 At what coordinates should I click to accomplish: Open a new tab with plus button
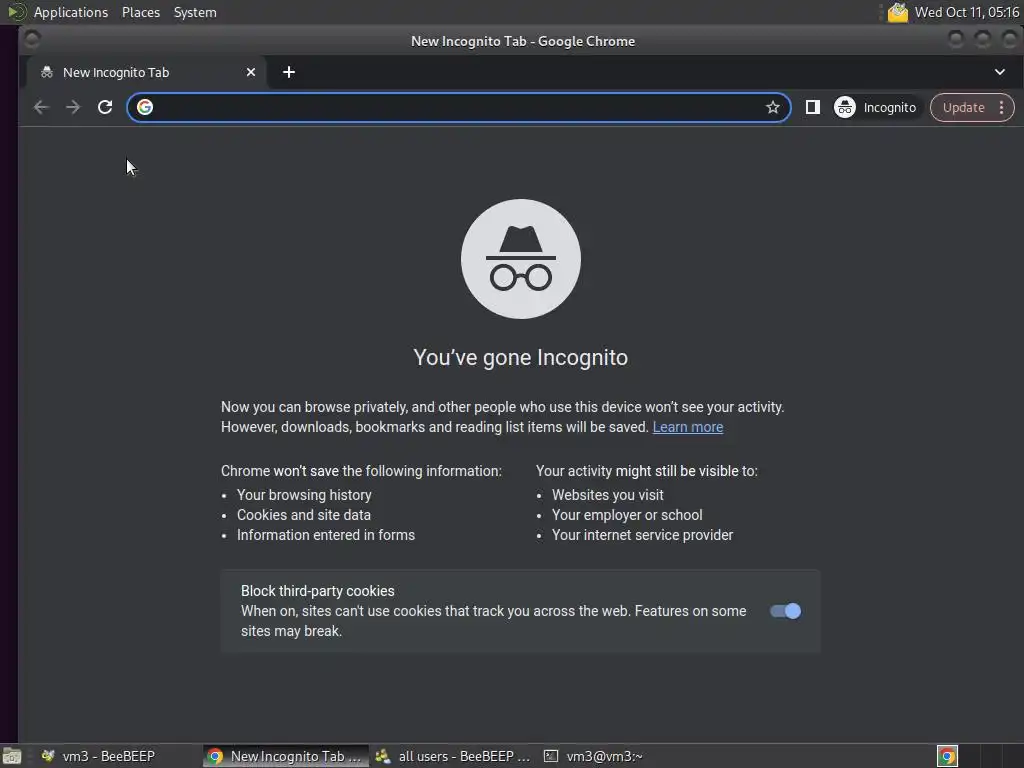click(289, 72)
